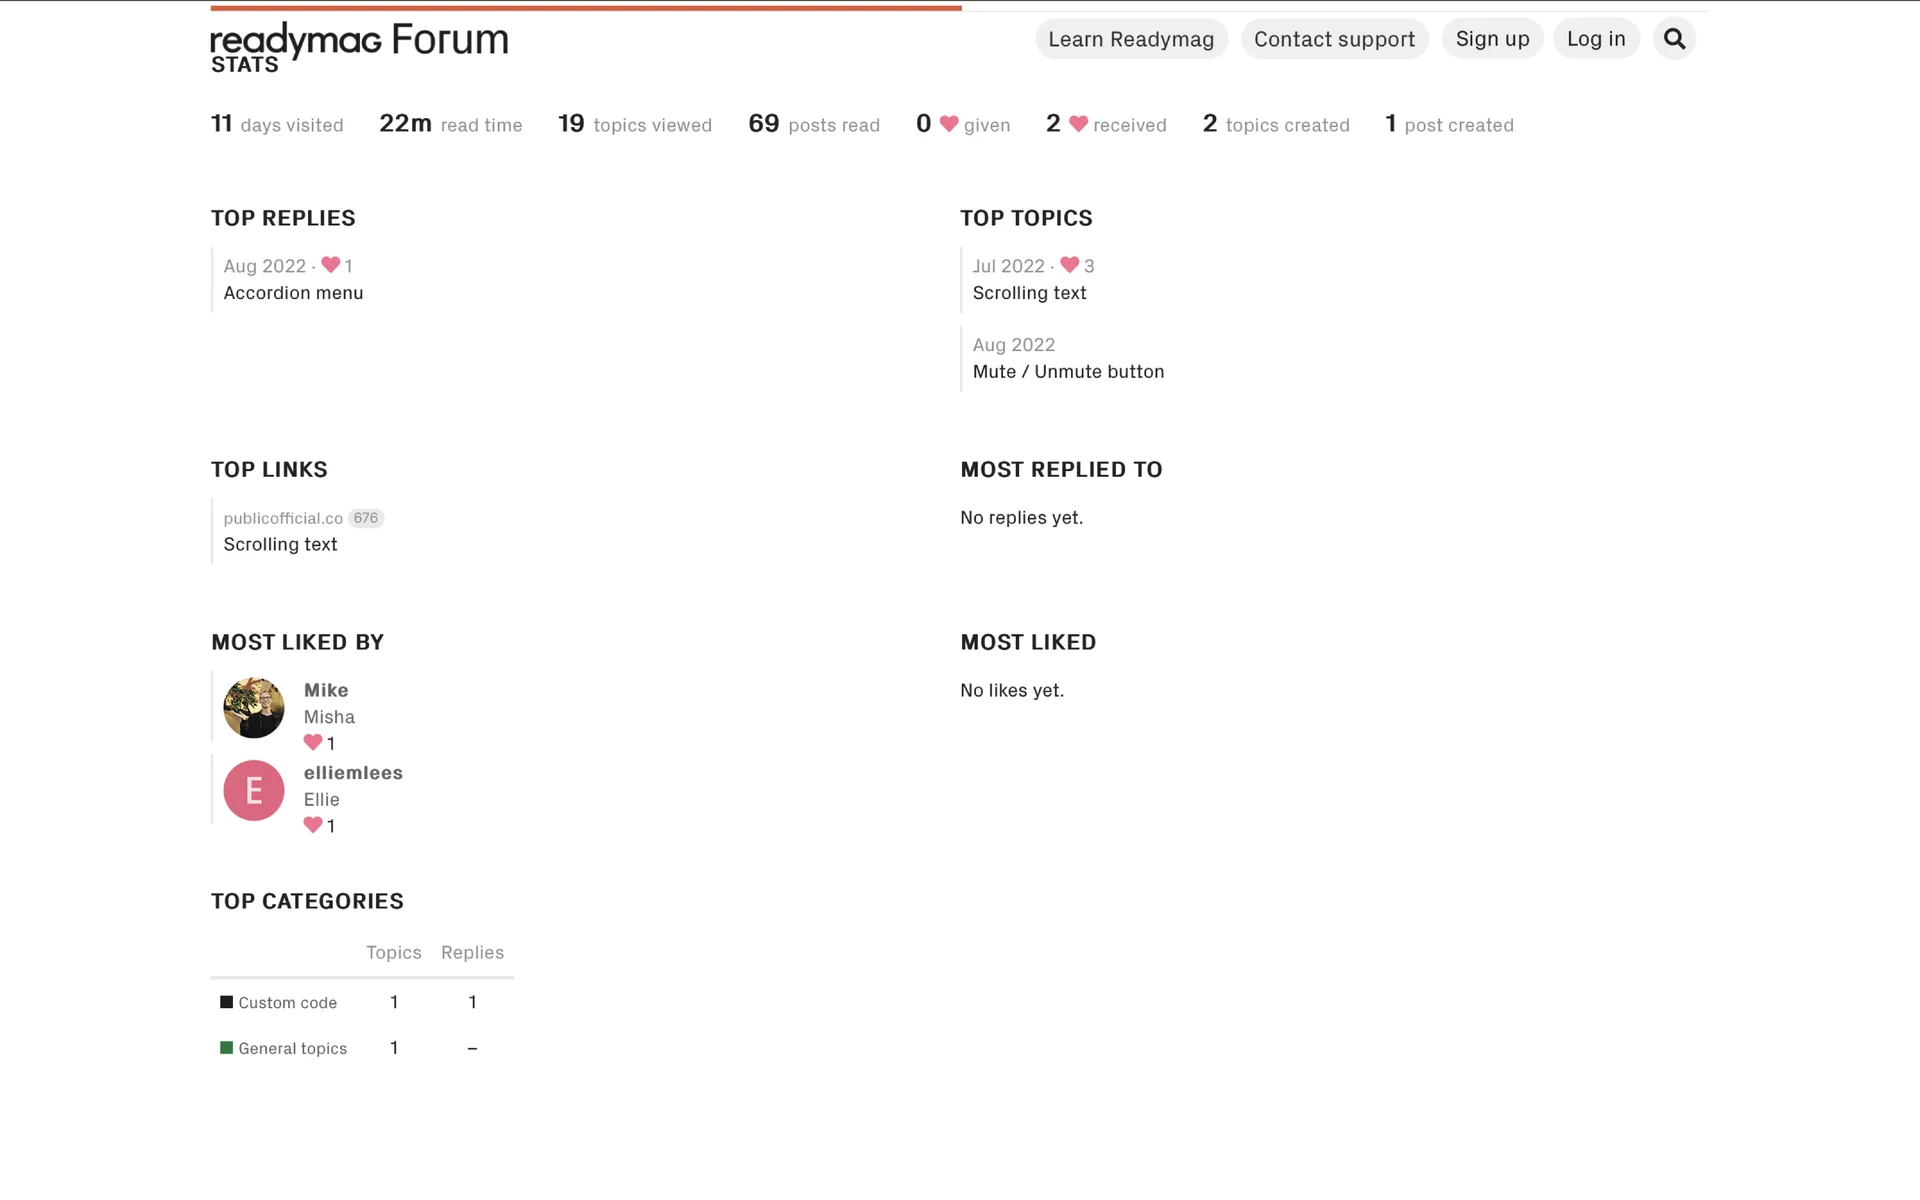Visit the publicofficial.co link
This screenshot has height=1200, width=1920.
point(283,518)
